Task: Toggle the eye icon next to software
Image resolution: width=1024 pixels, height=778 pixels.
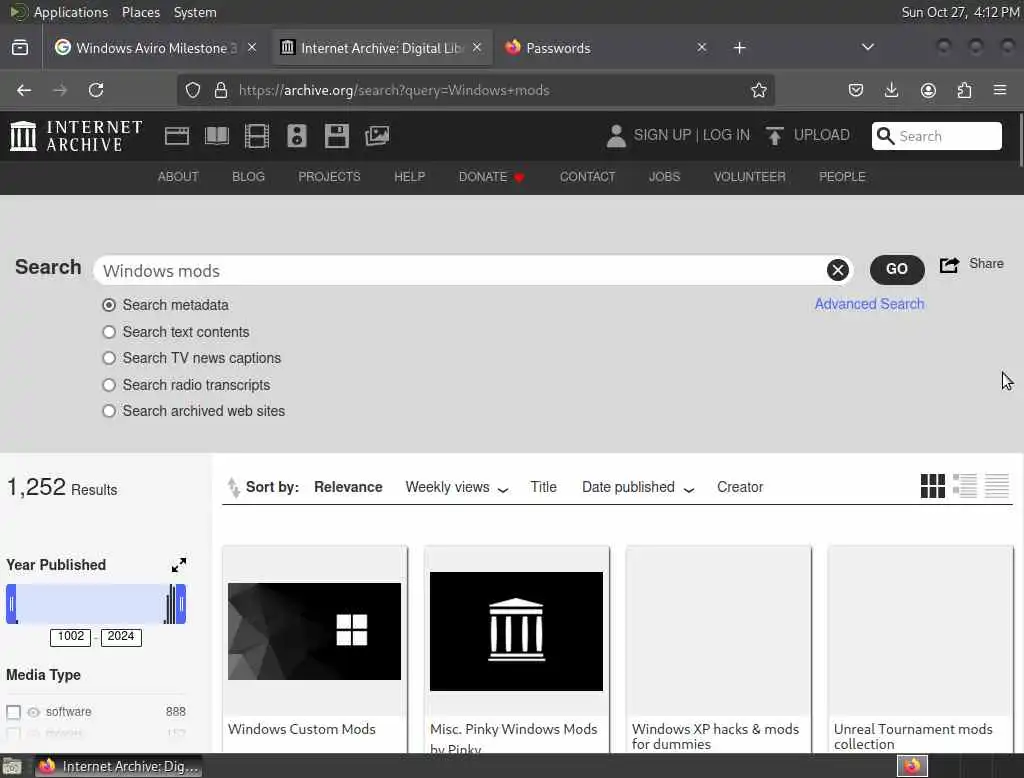Action: tap(34, 712)
